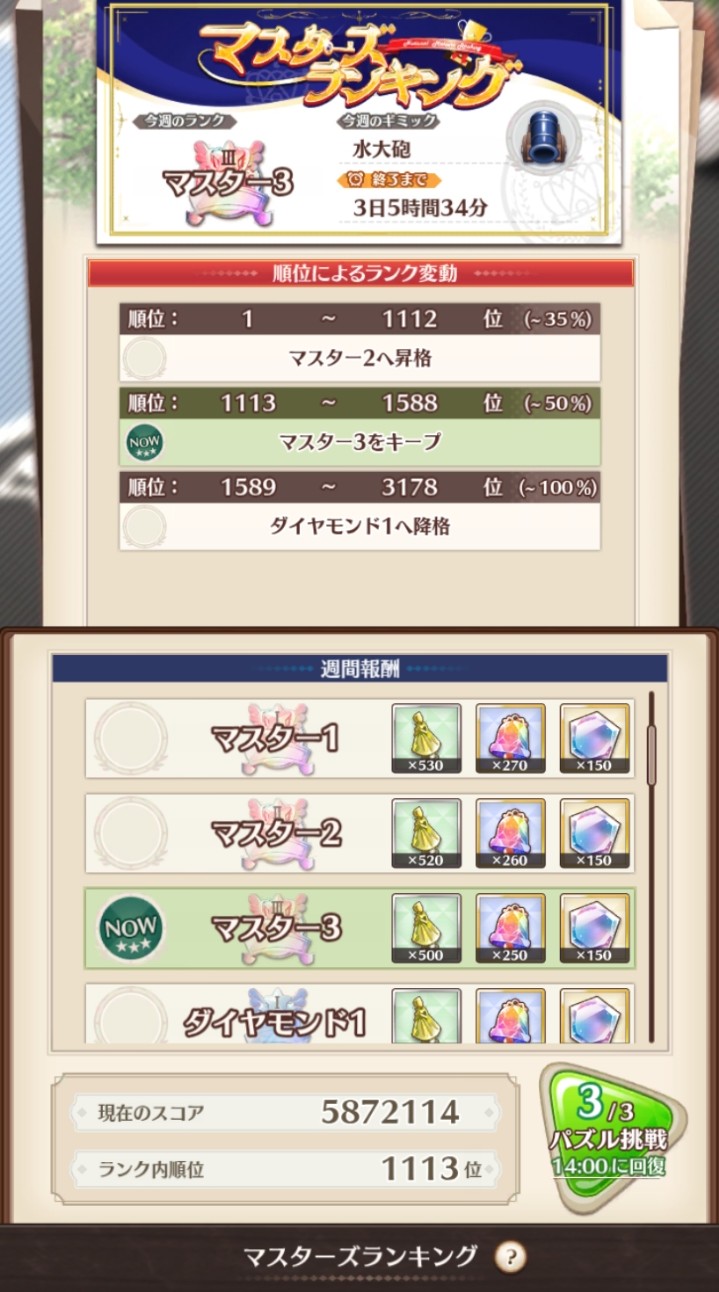Tap the 週間報酬 section header
The image size is (719, 1292).
point(360,669)
